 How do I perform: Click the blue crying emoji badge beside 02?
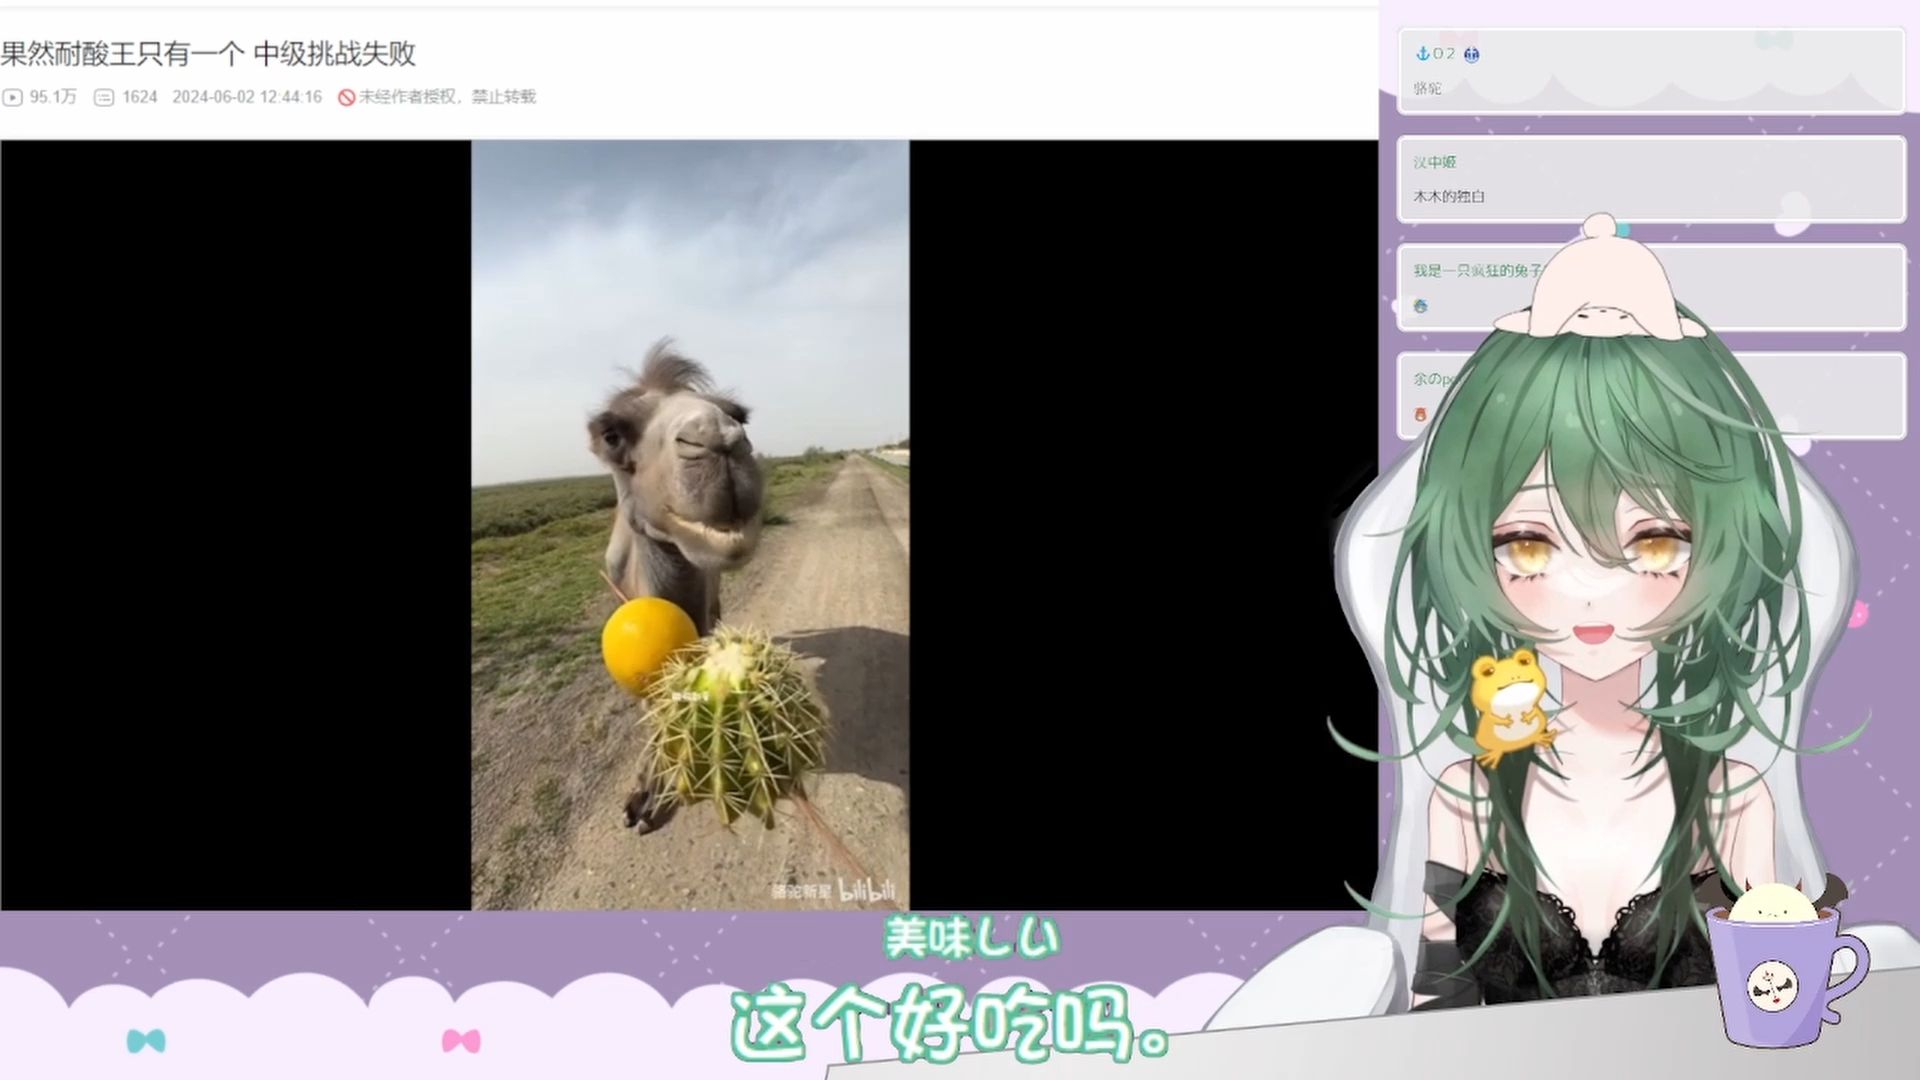pos(1471,55)
